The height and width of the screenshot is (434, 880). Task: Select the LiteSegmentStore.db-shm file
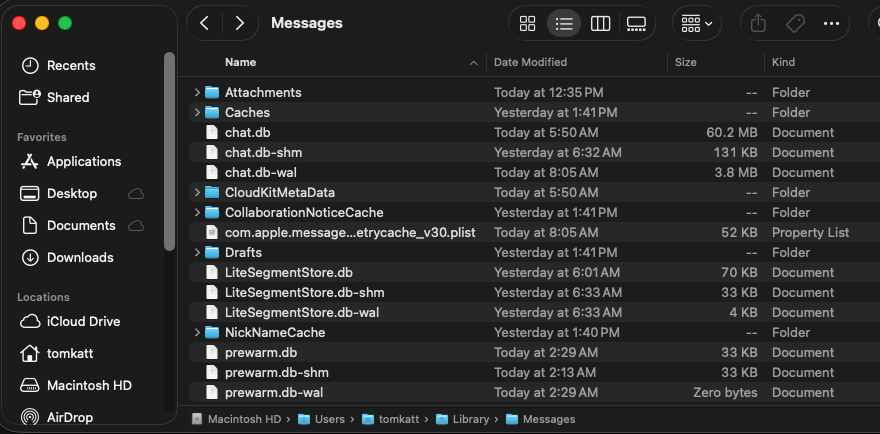[305, 293]
